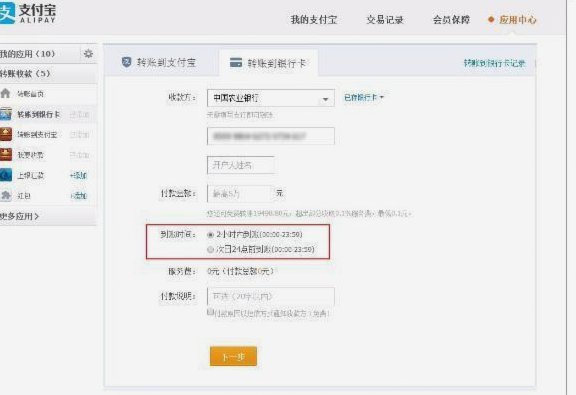Open the 转账到银行卡记录 link
This screenshot has width=576, height=395.
click(x=494, y=63)
